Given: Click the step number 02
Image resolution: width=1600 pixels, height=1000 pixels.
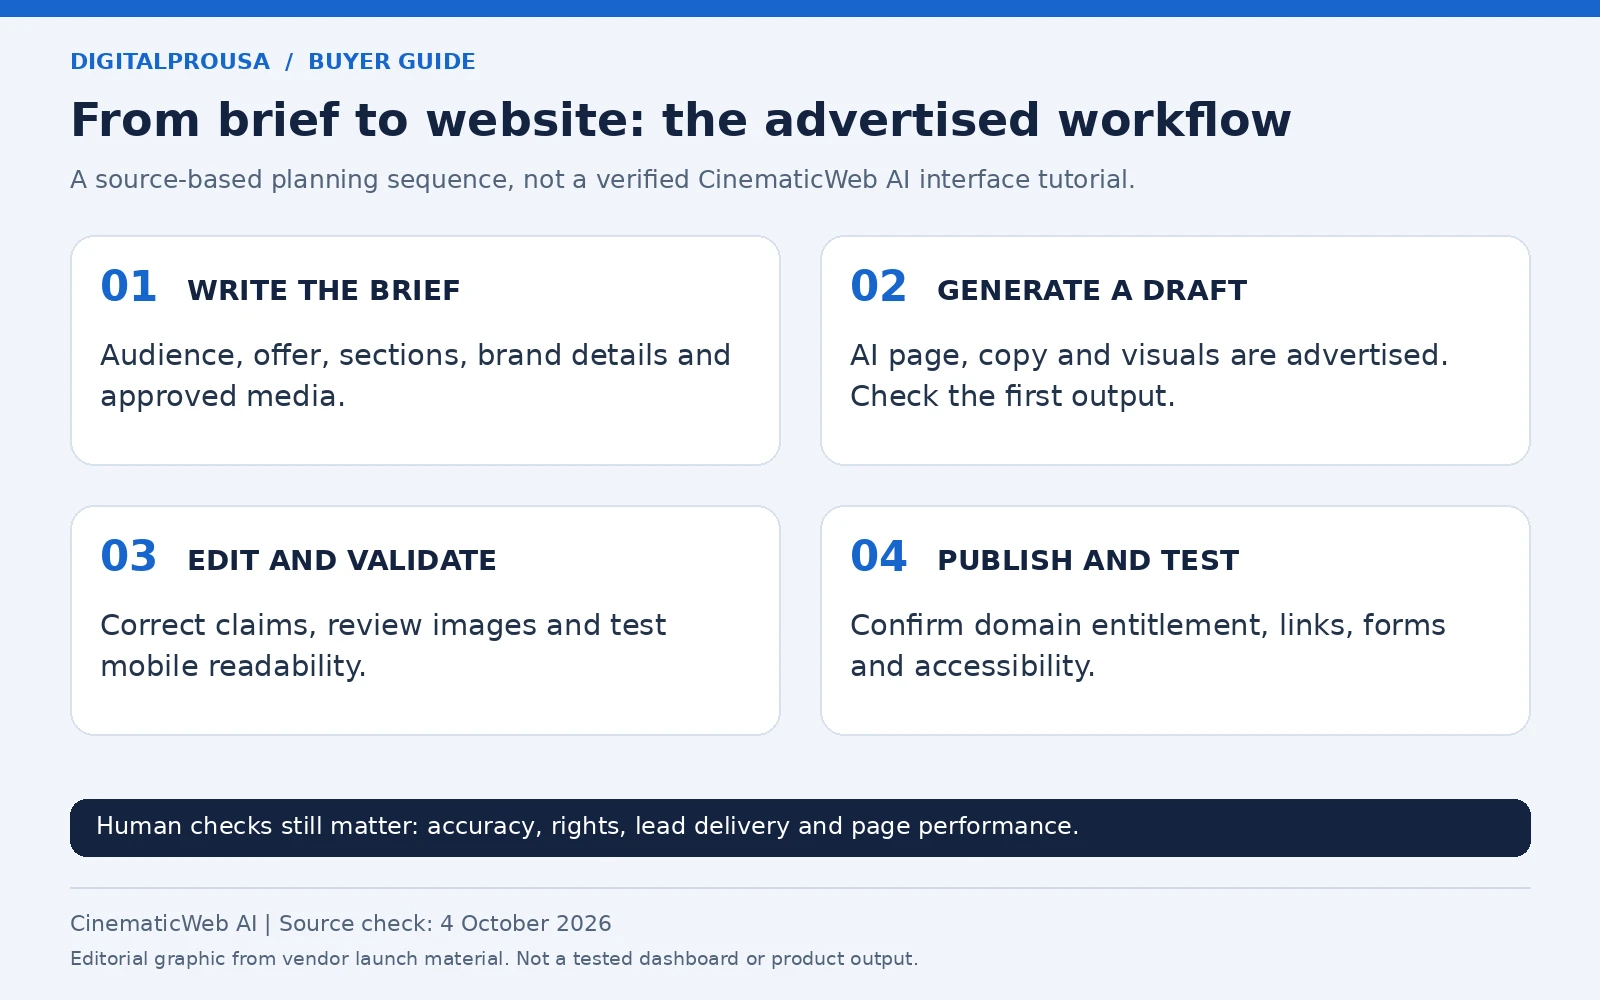Looking at the screenshot, I should [x=878, y=286].
